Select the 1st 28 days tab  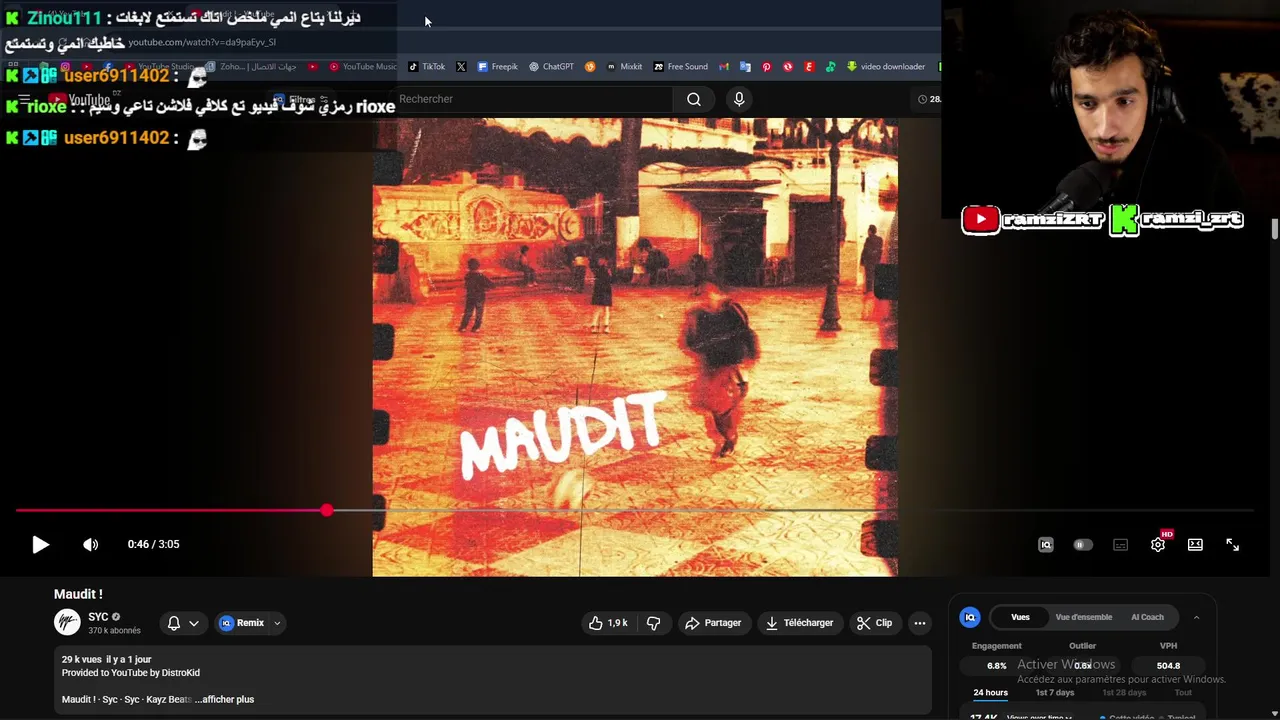point(1124,692)
